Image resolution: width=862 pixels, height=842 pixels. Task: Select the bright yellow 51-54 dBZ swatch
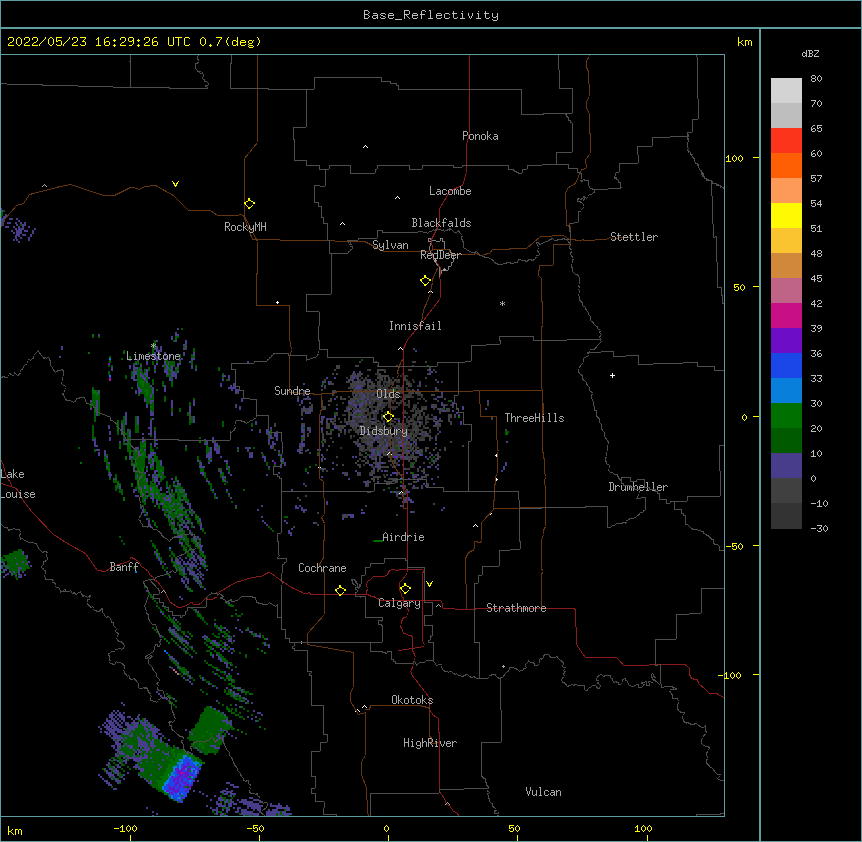(x=786, y=215)
